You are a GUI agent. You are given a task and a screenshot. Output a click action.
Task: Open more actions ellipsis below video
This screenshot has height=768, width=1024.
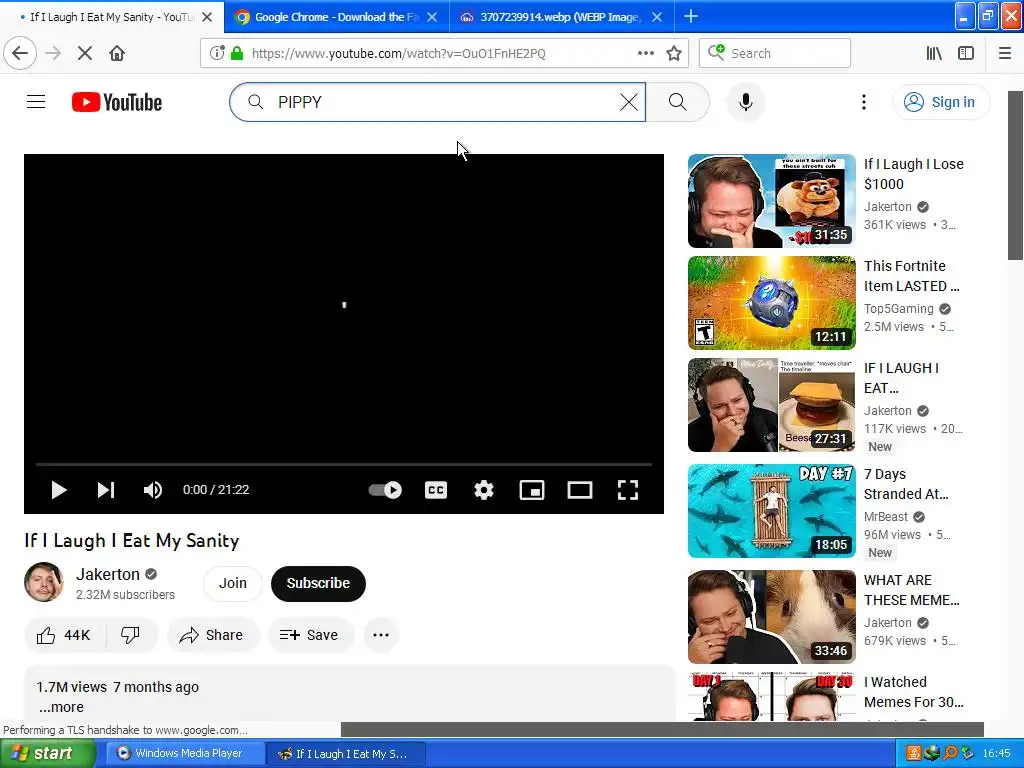[x=381, y=635]
